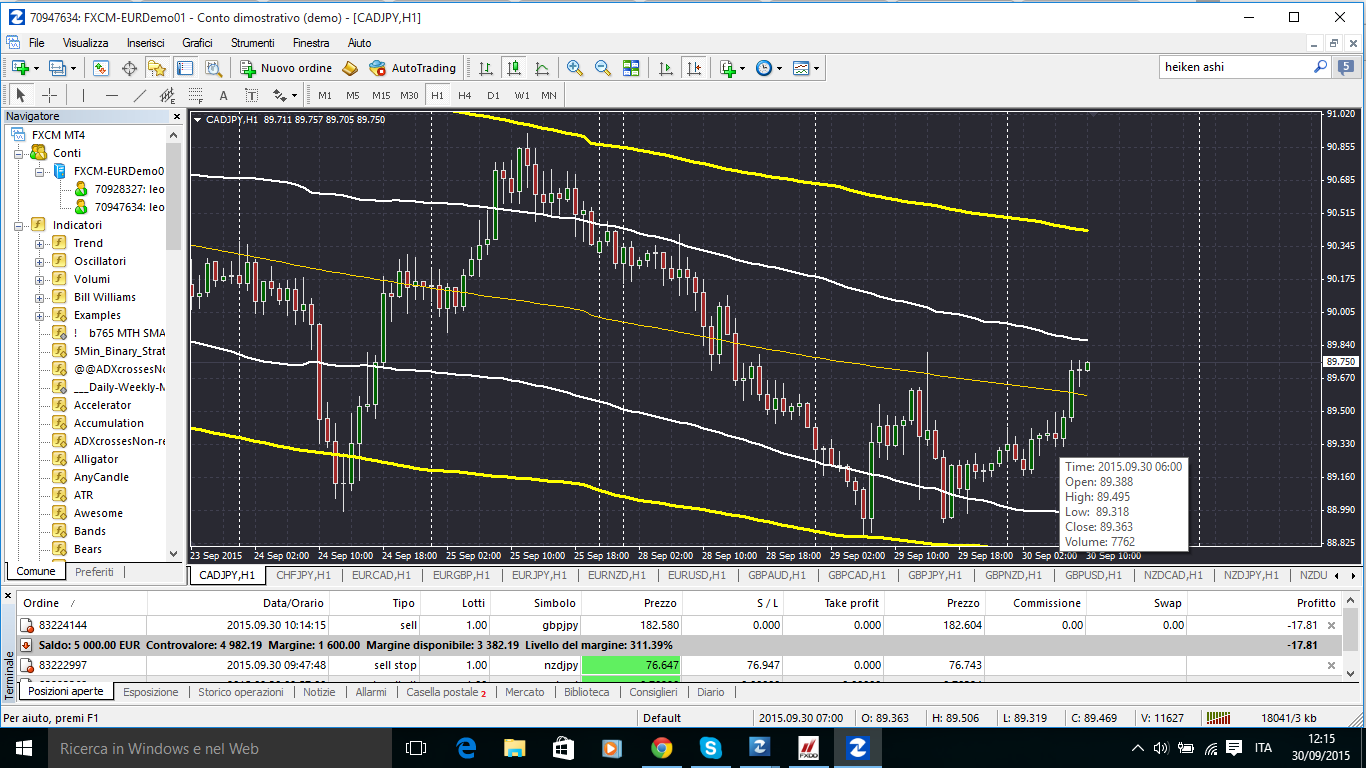Zoom out on the chart

pos(603,68)
